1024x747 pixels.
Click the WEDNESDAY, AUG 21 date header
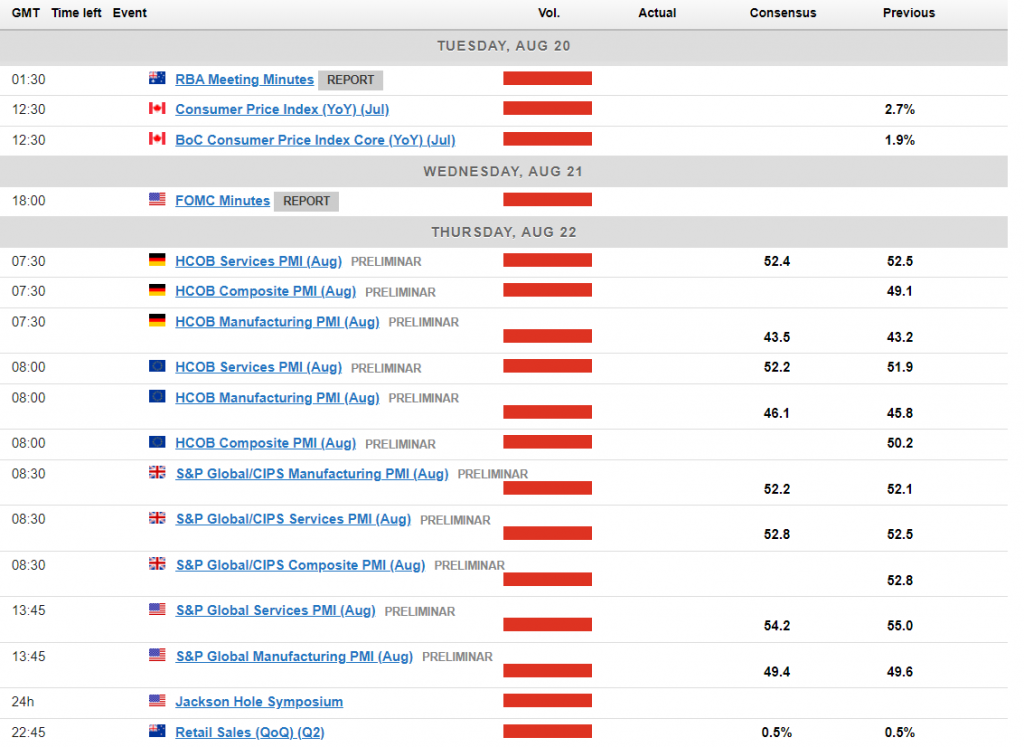coord(504,172)
